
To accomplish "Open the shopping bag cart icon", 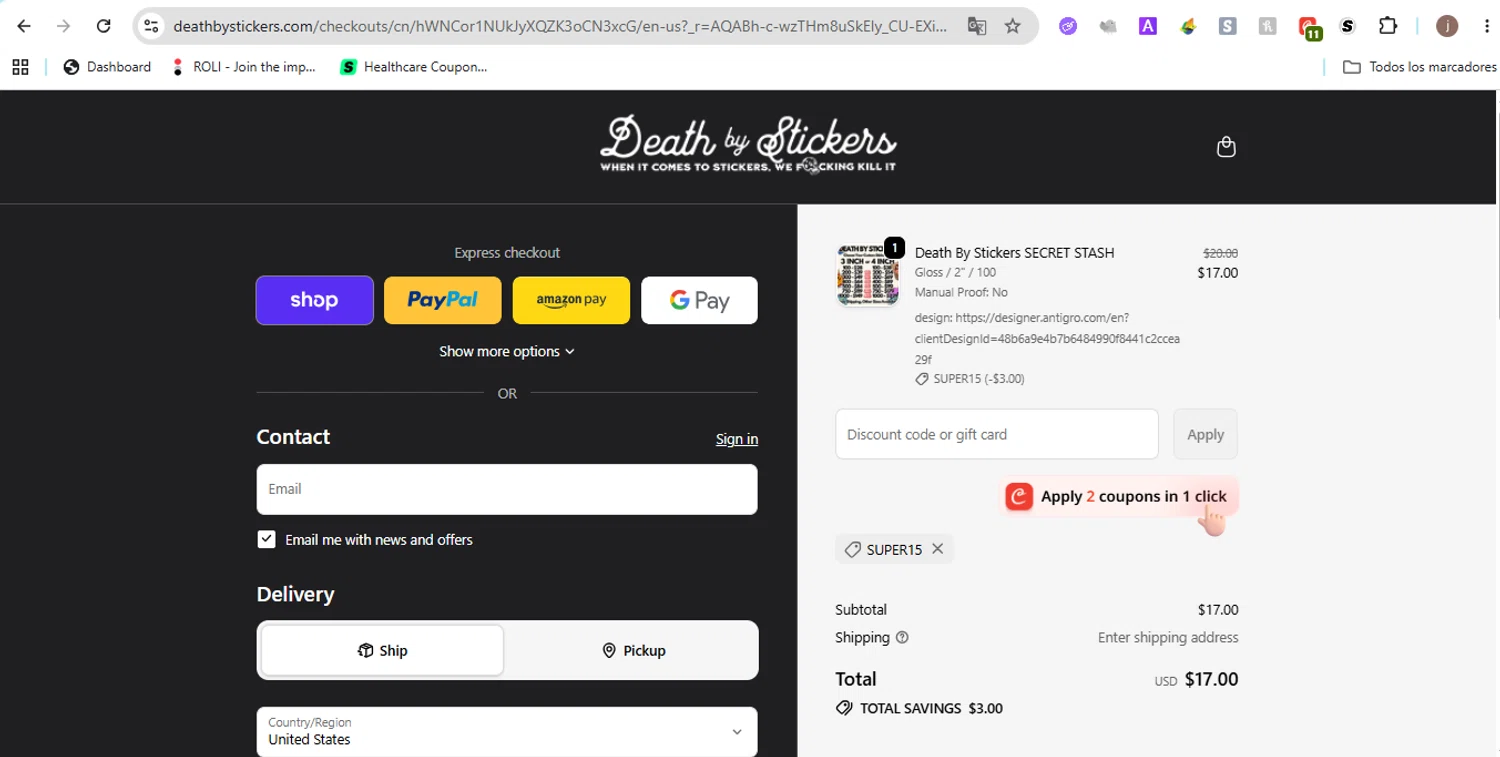I will [1226, 147].
